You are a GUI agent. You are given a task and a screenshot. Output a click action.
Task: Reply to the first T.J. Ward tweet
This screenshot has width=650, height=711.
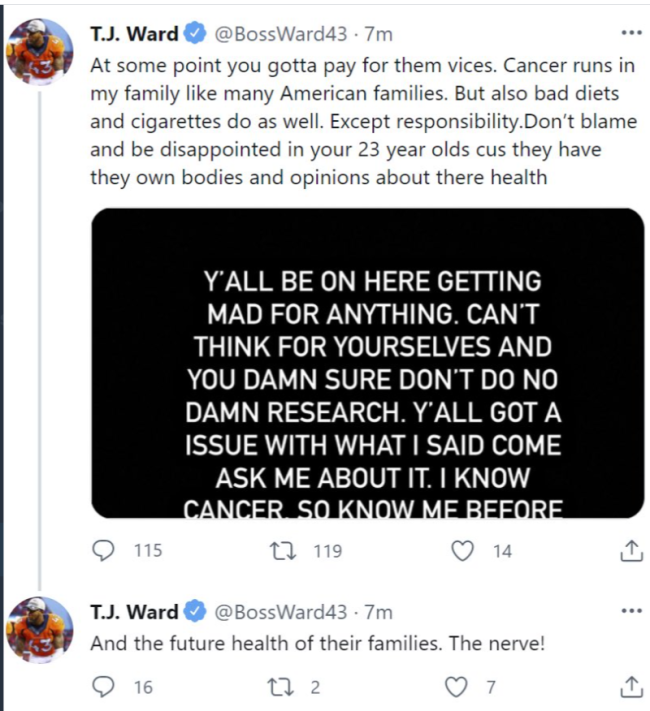(104, 550)
